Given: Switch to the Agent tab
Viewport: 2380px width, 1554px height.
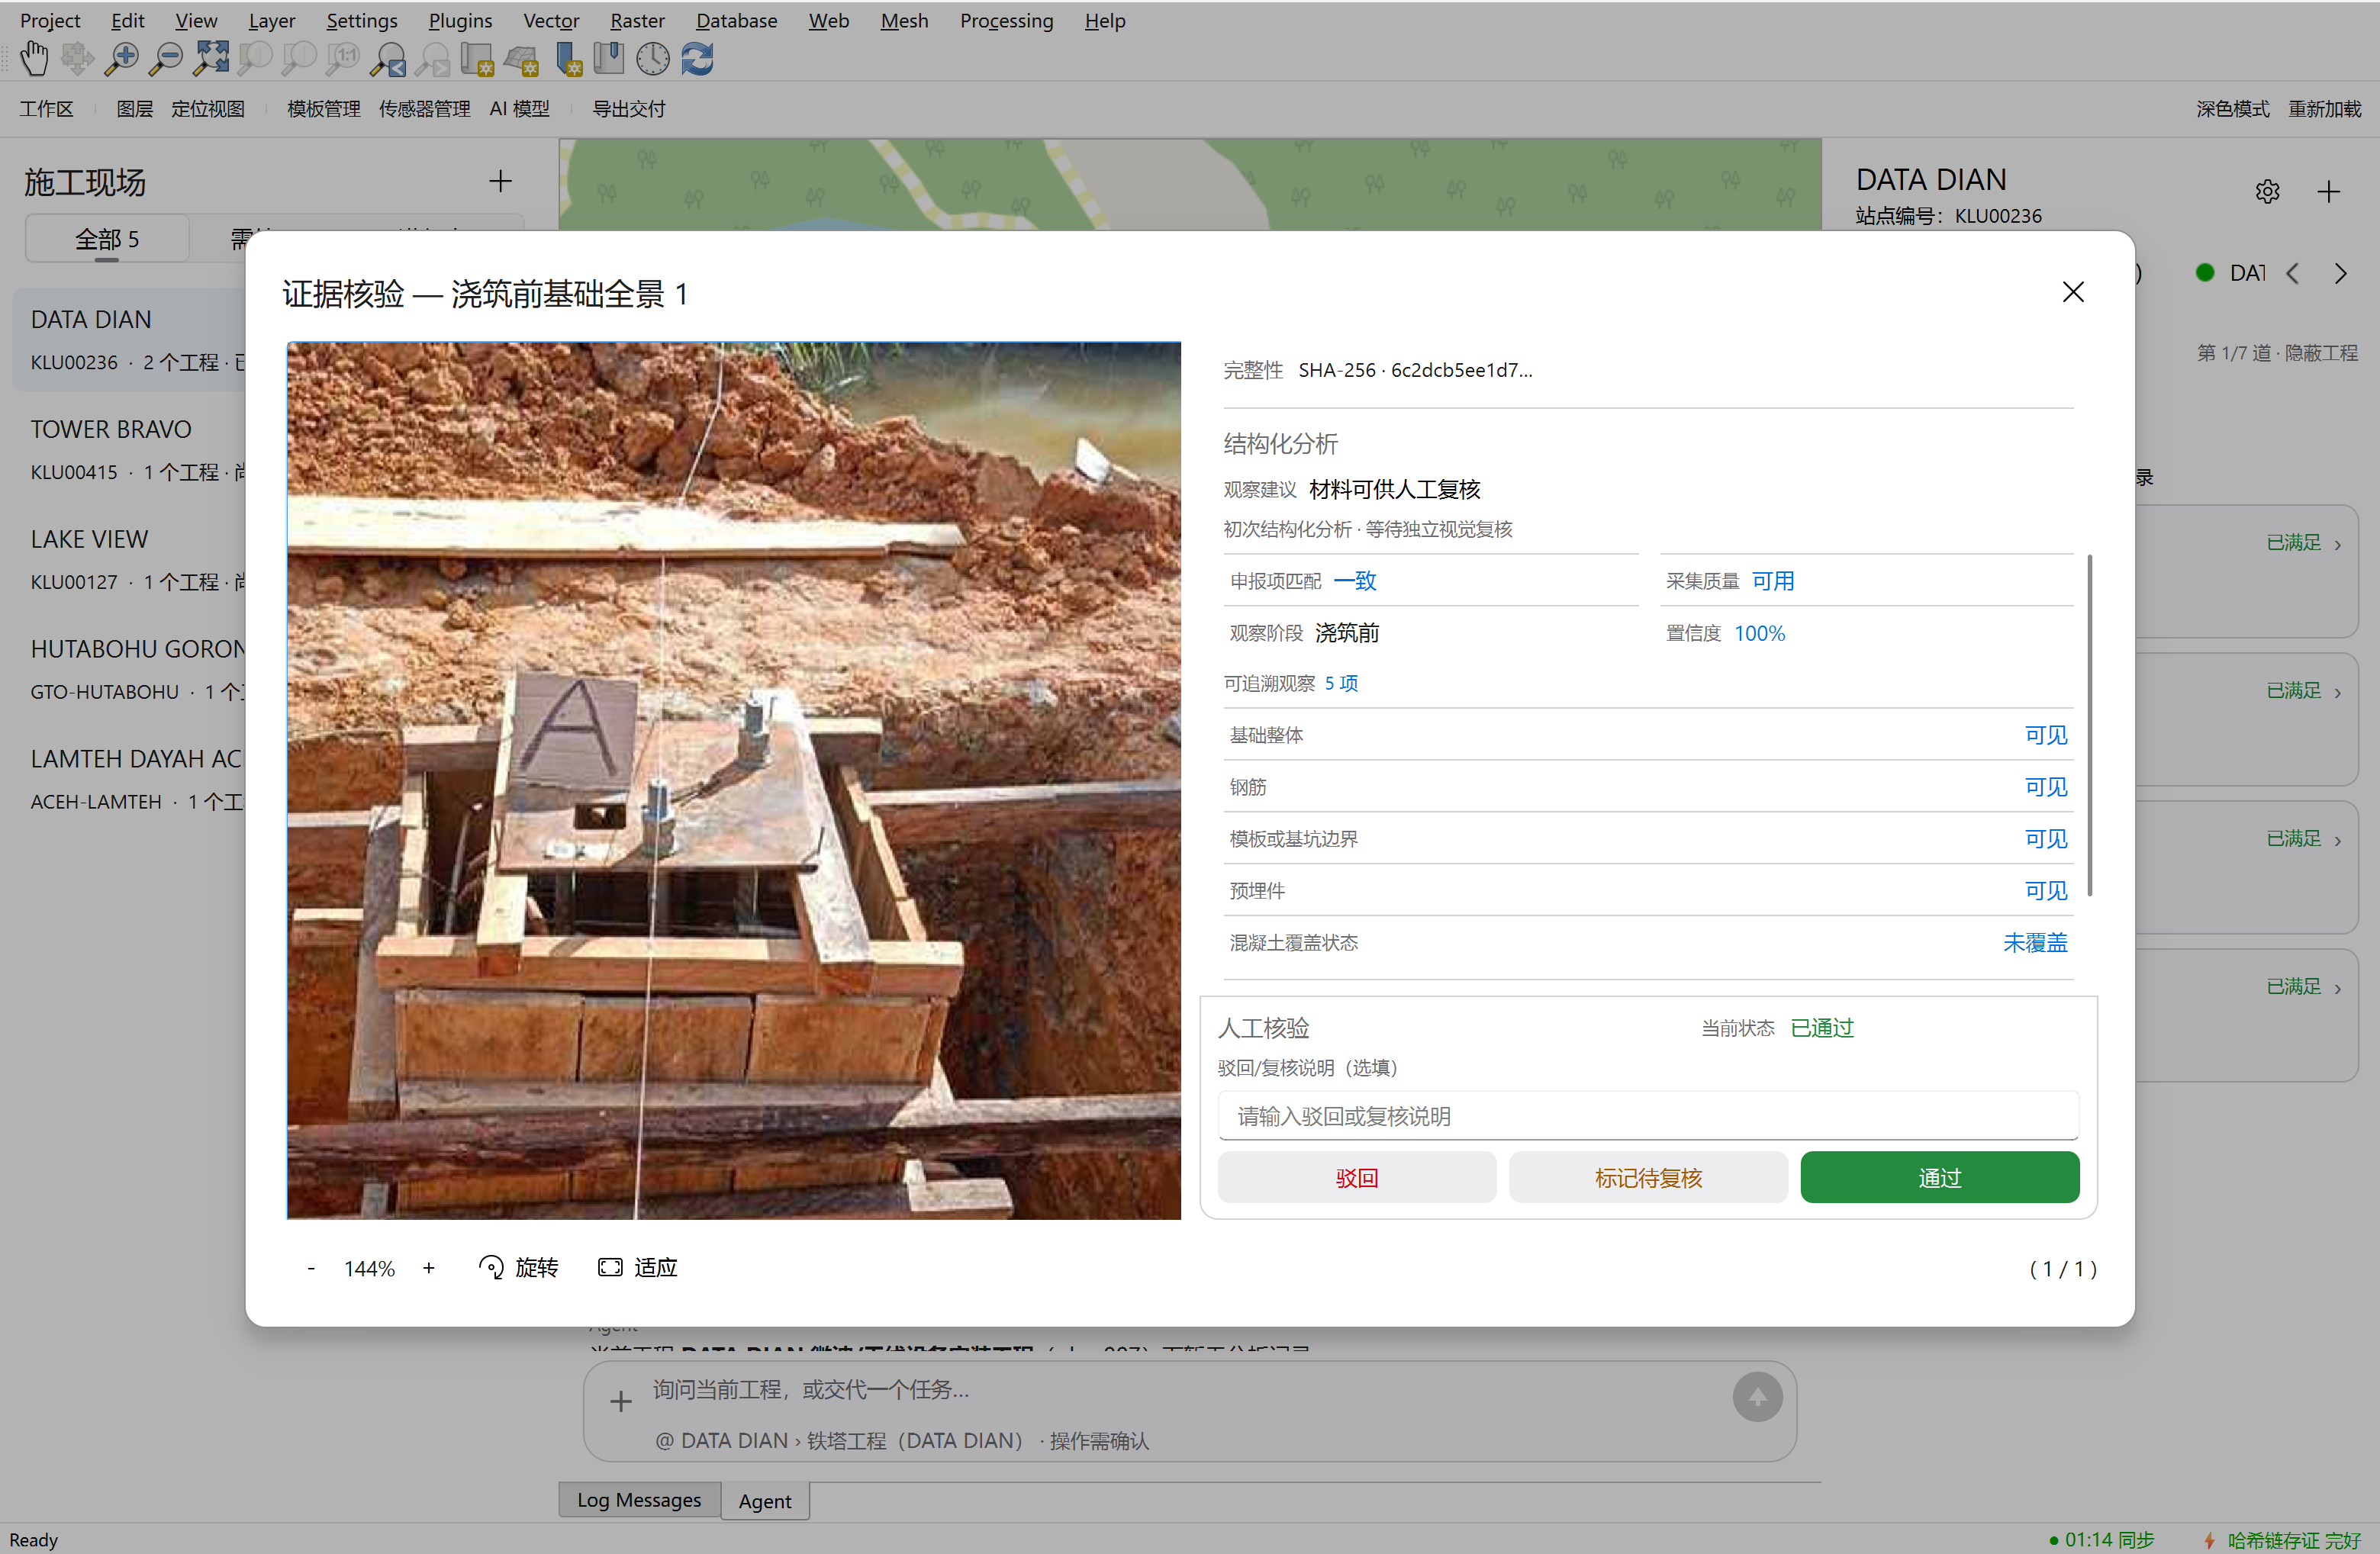Looking at the screenshot, I should point(764,1500).
